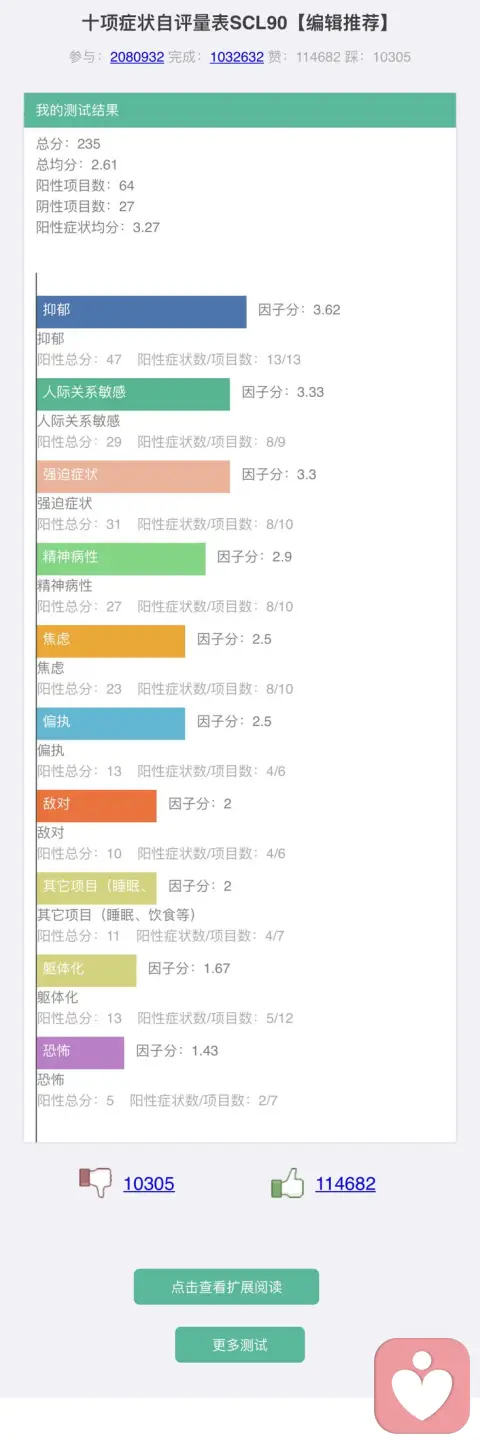Click the light green 精神病性 bar
This screenshot has height=1444, width=480.
pyautogui.click(x=121, y=558)
